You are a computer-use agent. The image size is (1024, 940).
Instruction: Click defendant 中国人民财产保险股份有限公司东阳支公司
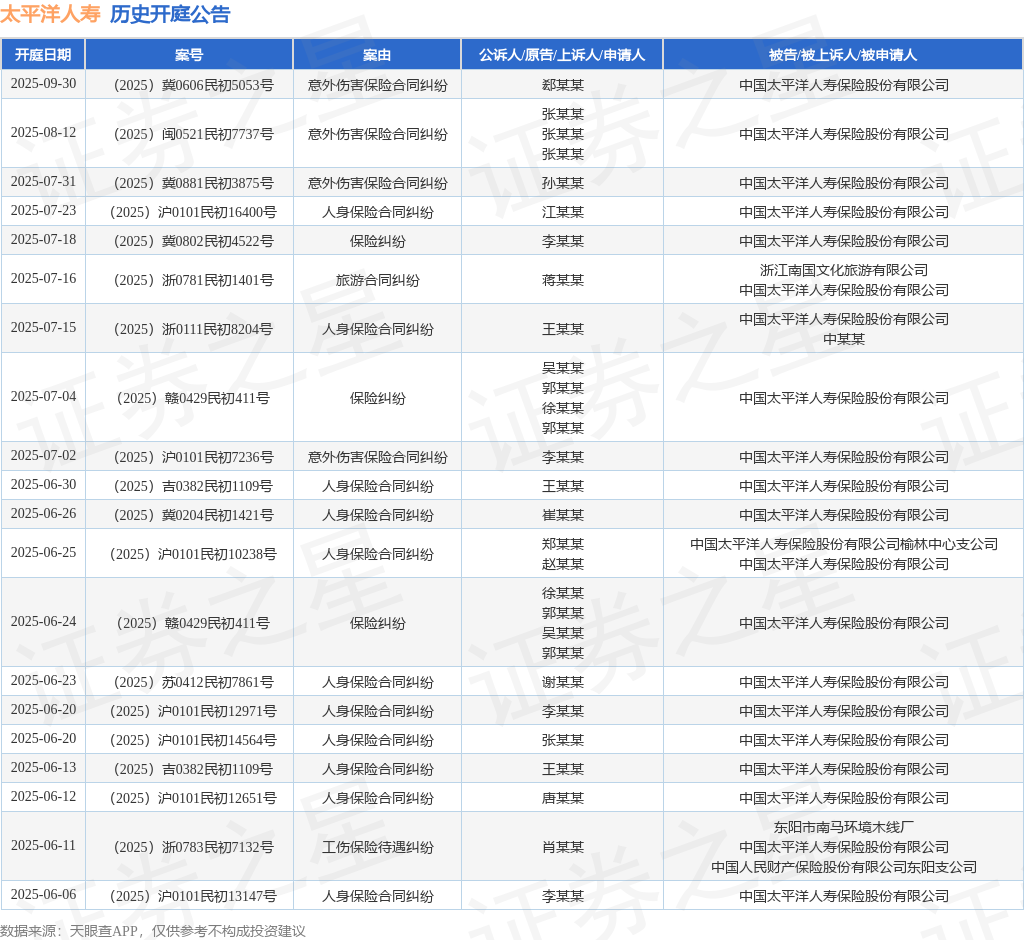844,867
